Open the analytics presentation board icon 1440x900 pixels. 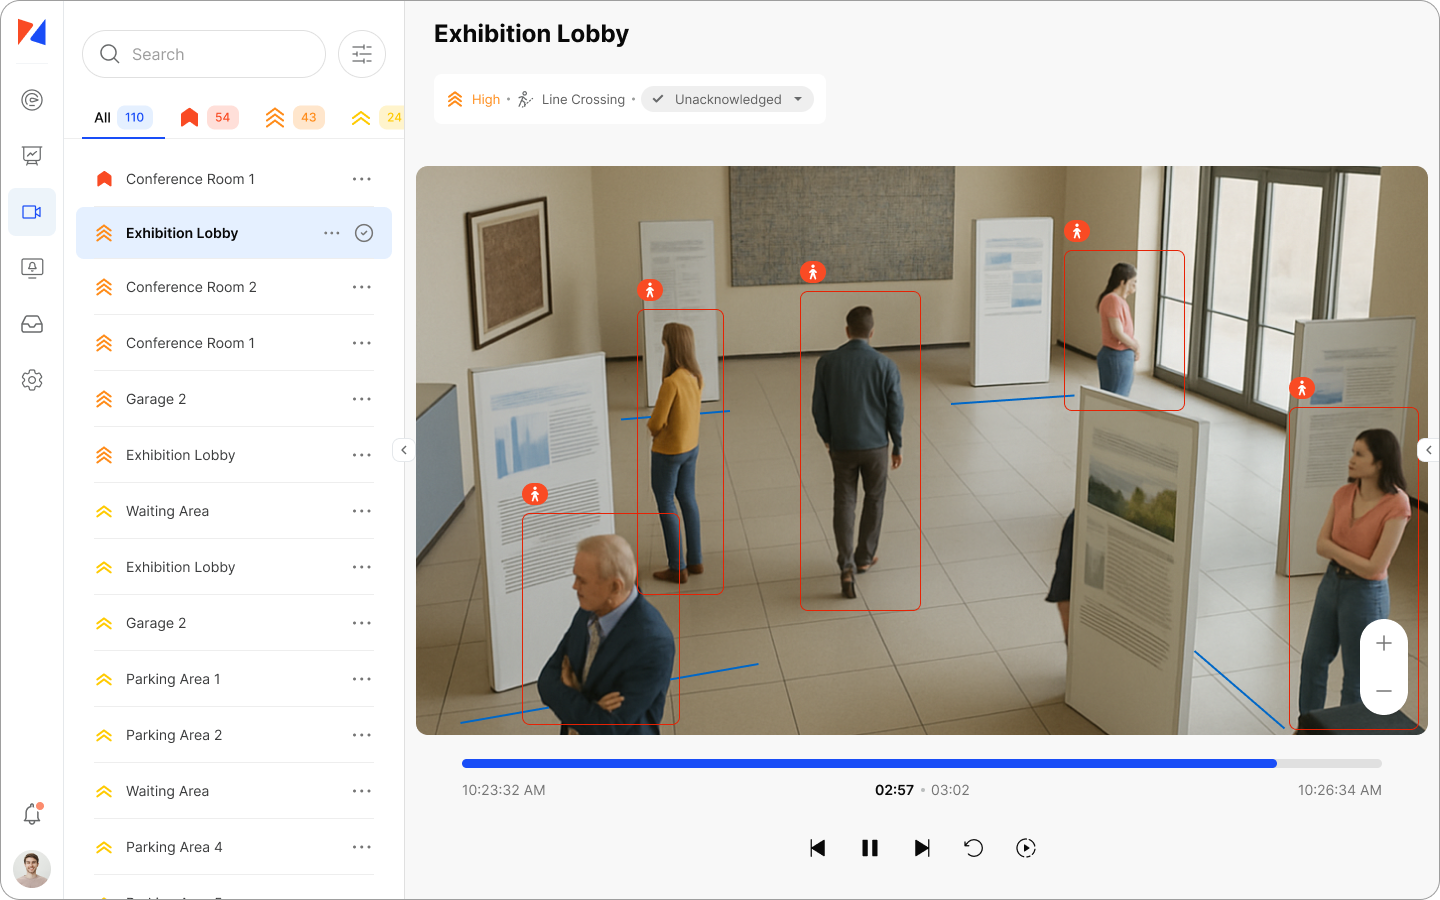tap(32, 156)
